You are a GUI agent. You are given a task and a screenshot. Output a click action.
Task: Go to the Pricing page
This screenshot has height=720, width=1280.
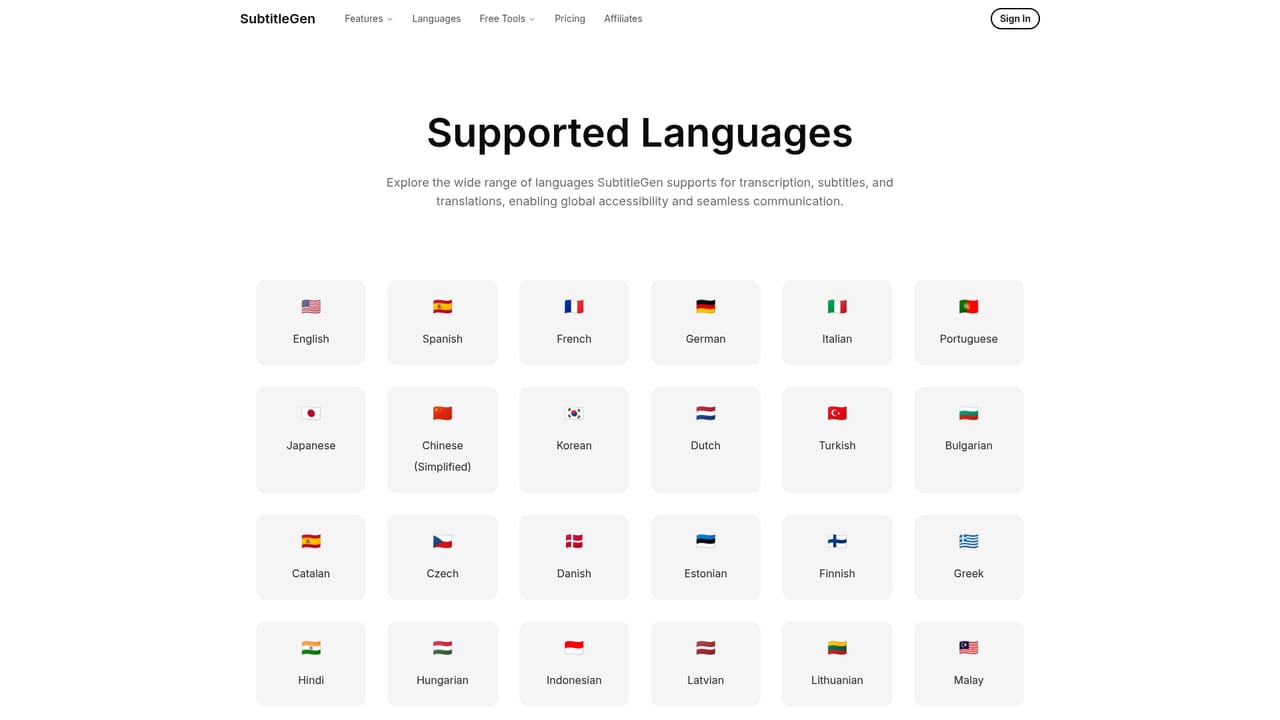pos(570,19)
